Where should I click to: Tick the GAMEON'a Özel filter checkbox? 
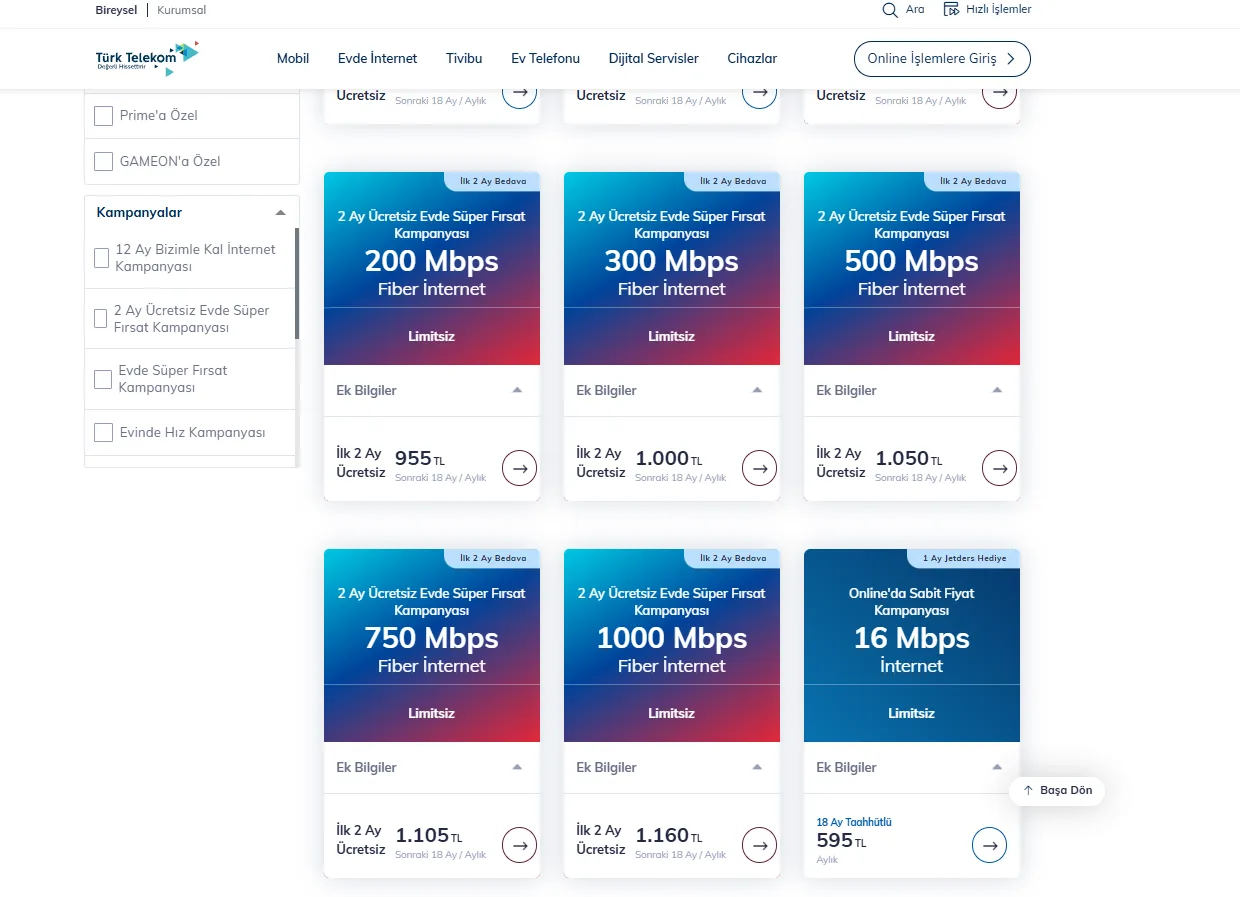pyautogui.click(x=103, y=161)
